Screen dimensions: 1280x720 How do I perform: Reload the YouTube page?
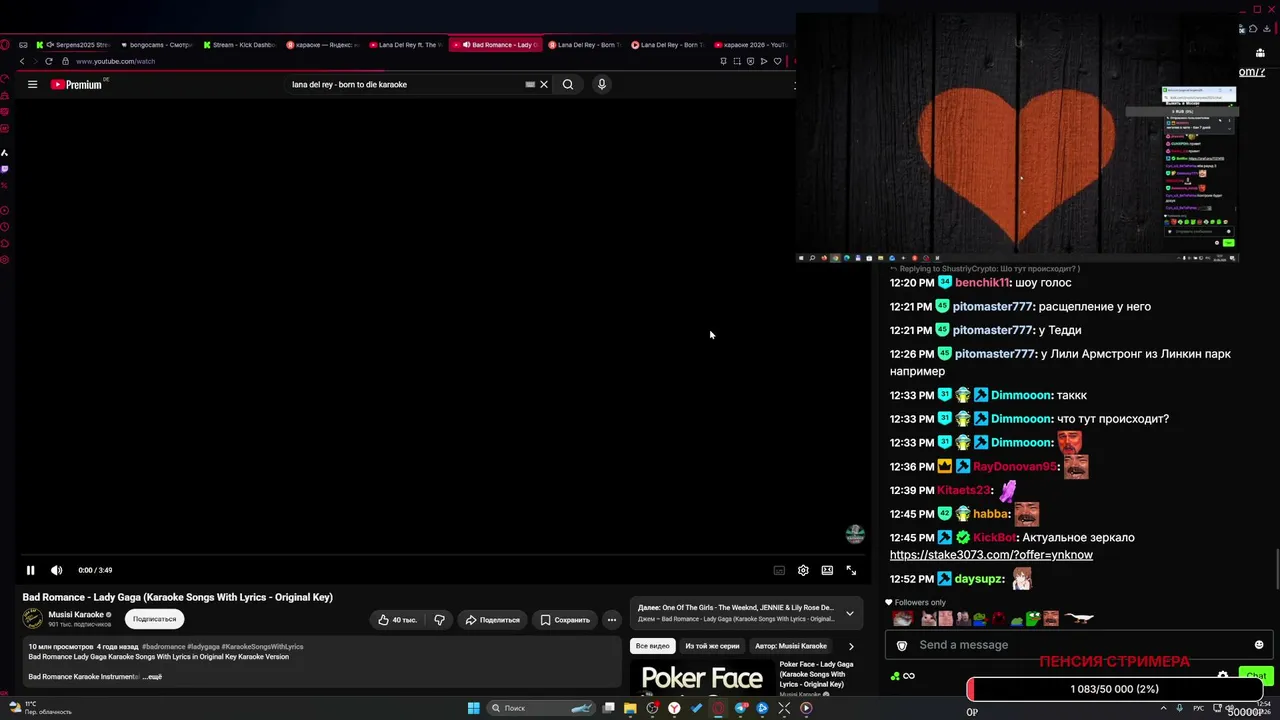pyautogui.click(x=48, y=61)
